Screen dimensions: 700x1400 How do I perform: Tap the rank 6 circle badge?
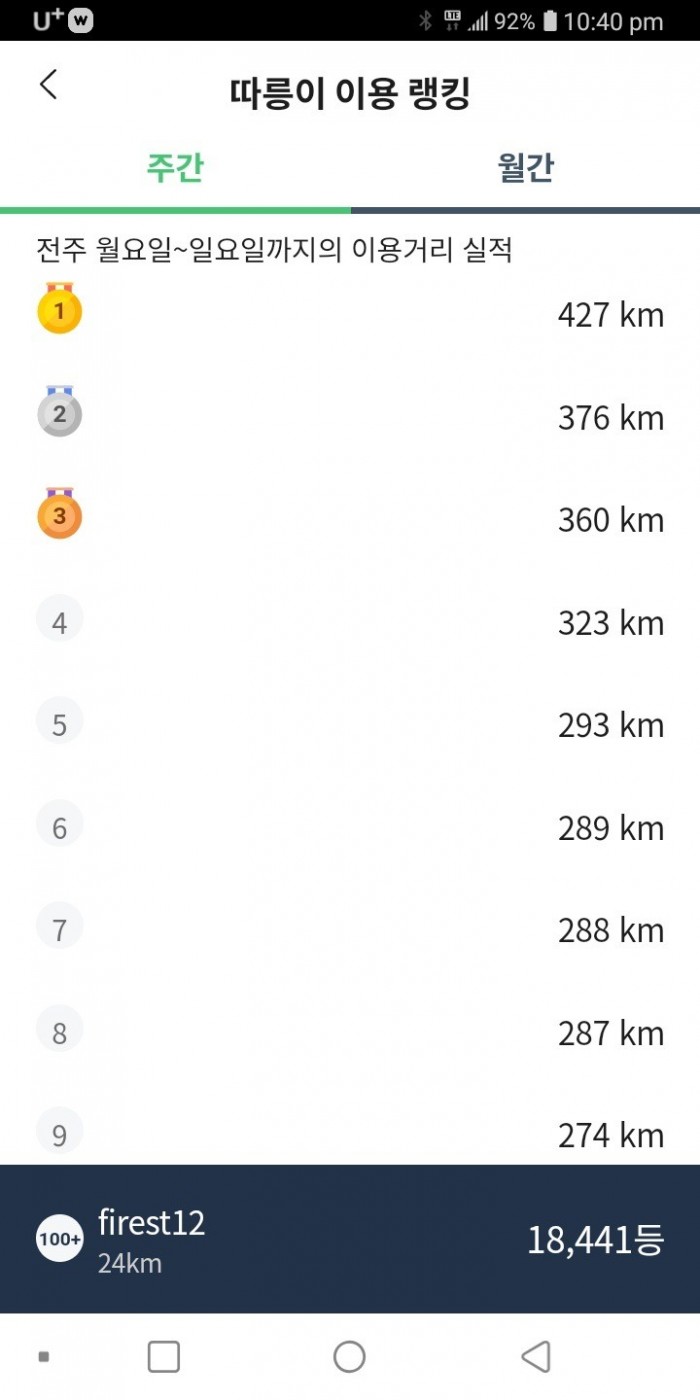click(x=59, y=826)
